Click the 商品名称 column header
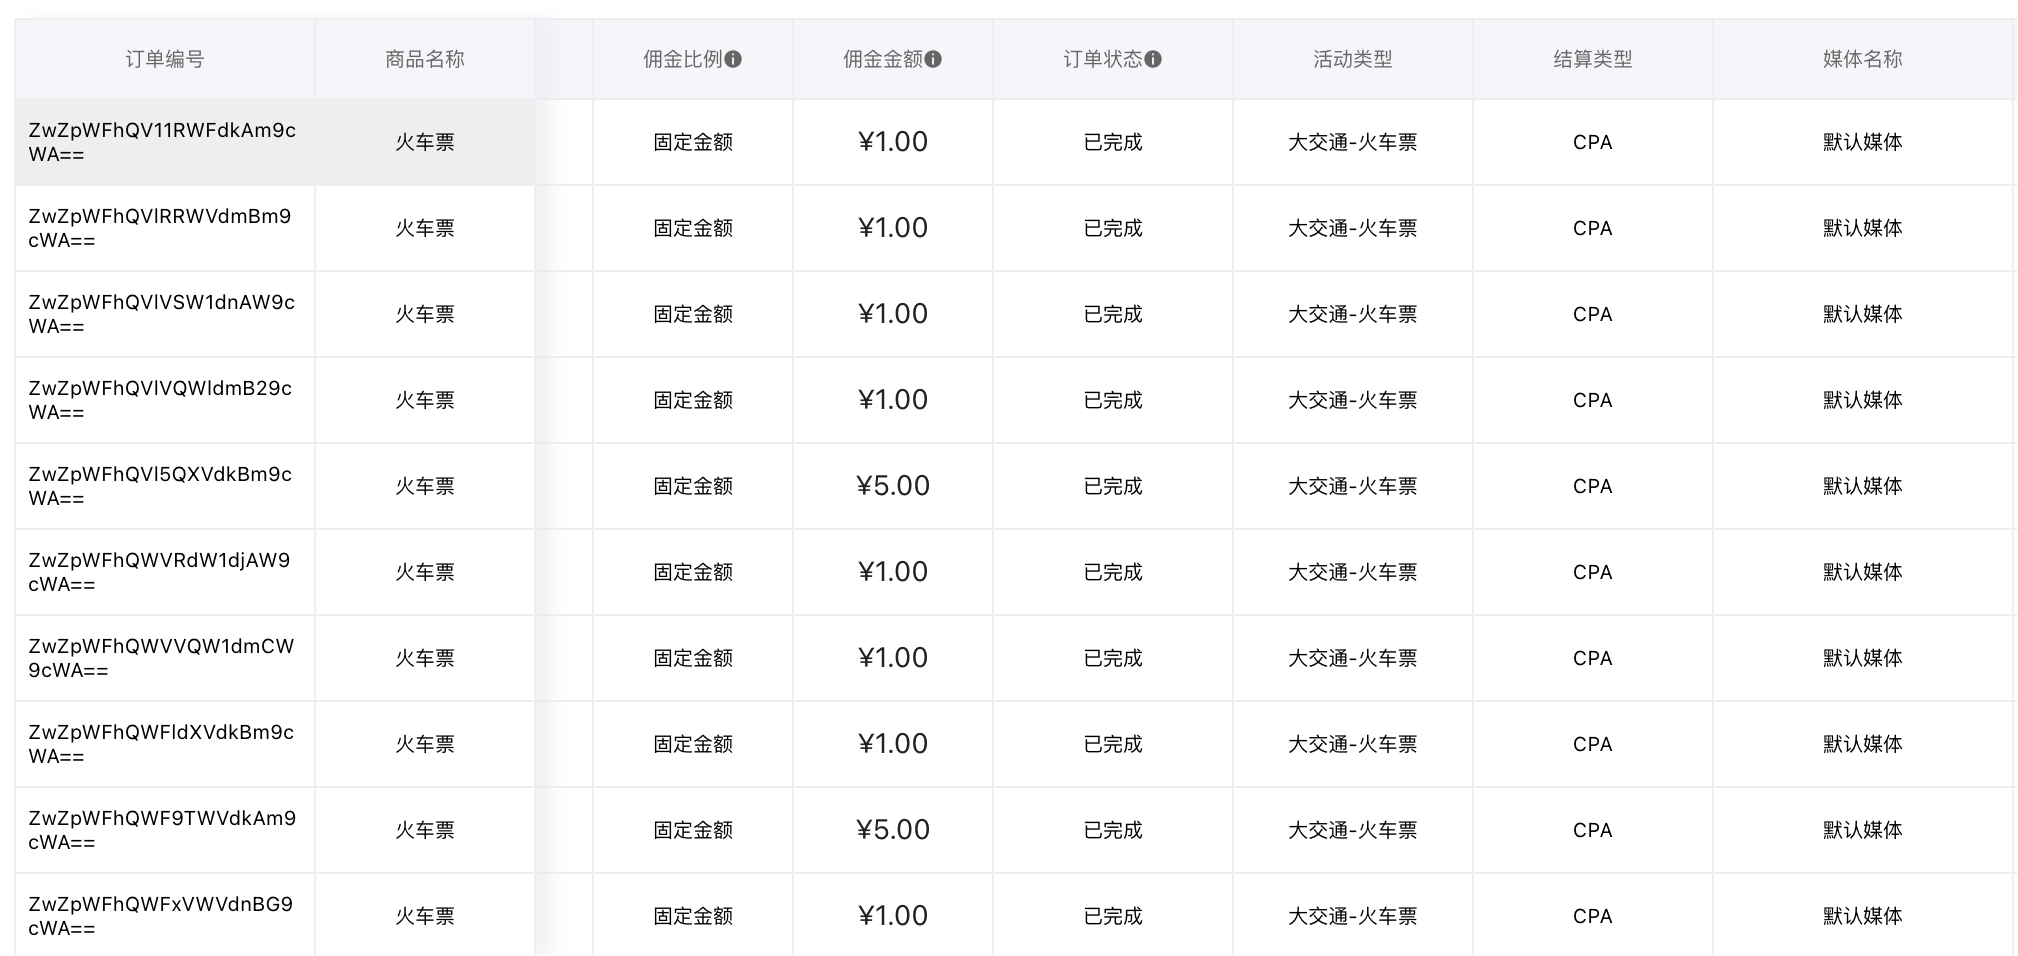Image resolution: width=2018 pixels, height=956 pixels. coord(425,60)
